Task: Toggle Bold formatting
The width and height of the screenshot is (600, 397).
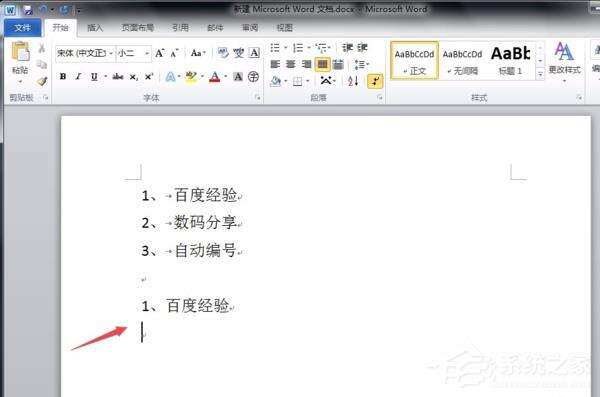Action: (63, 77)
